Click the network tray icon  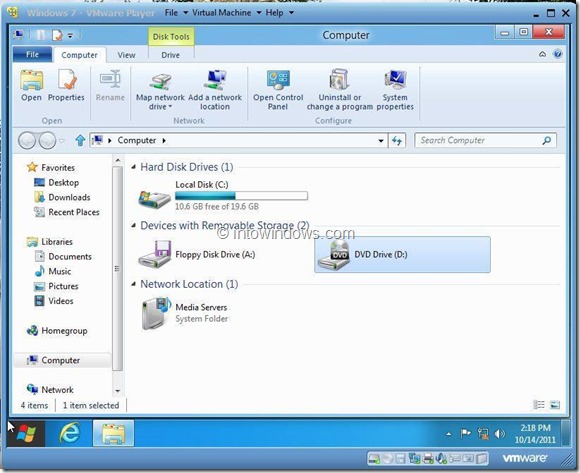(x=483, y=433)
